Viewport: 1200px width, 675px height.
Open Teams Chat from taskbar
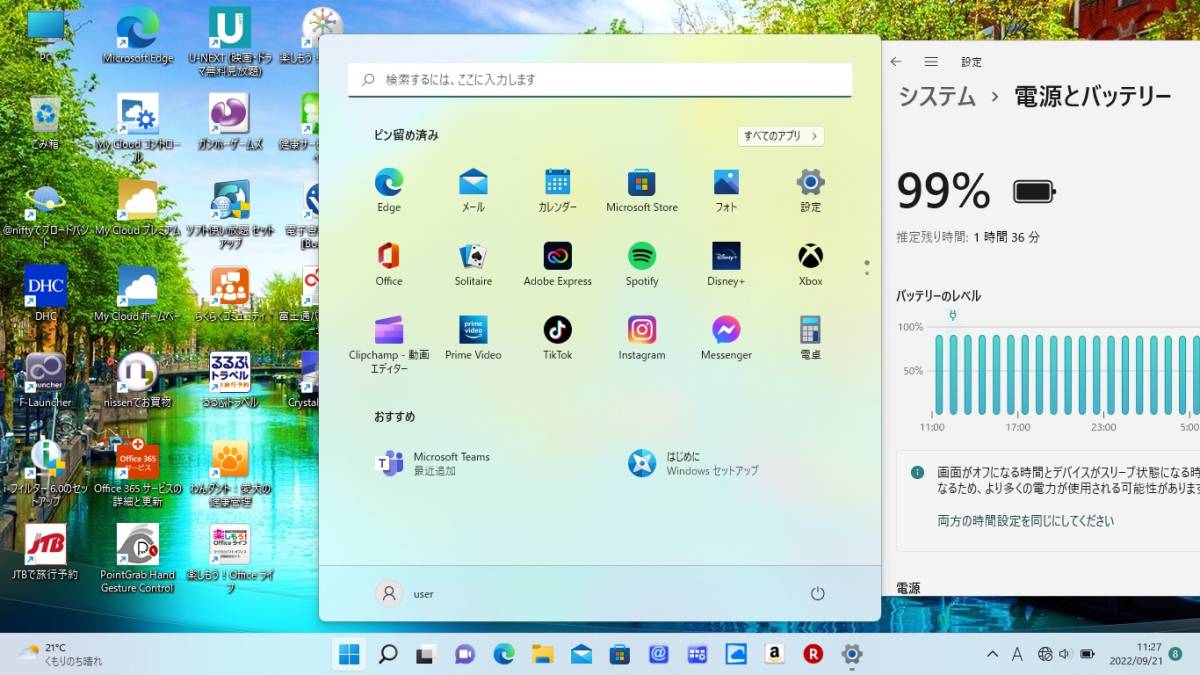point(465,654)
